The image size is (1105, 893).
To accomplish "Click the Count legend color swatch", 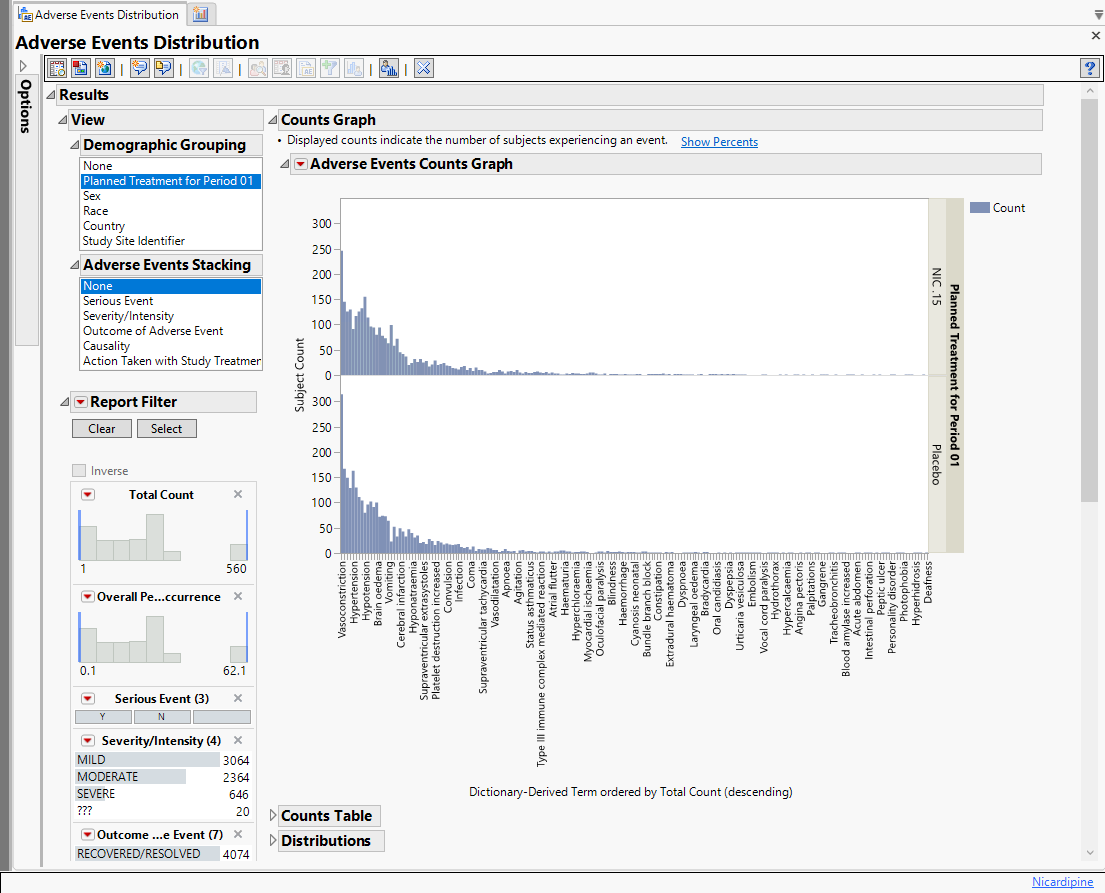I will click(x=979, y=208).
